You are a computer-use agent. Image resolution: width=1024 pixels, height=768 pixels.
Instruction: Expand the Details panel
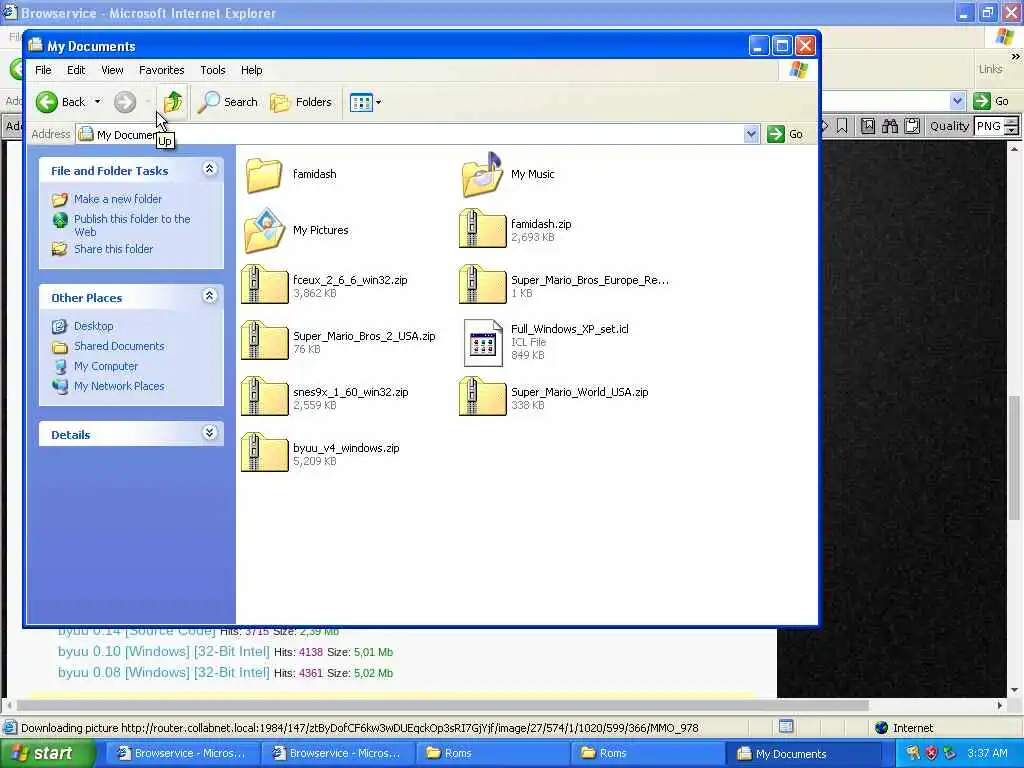click(209, 432)
